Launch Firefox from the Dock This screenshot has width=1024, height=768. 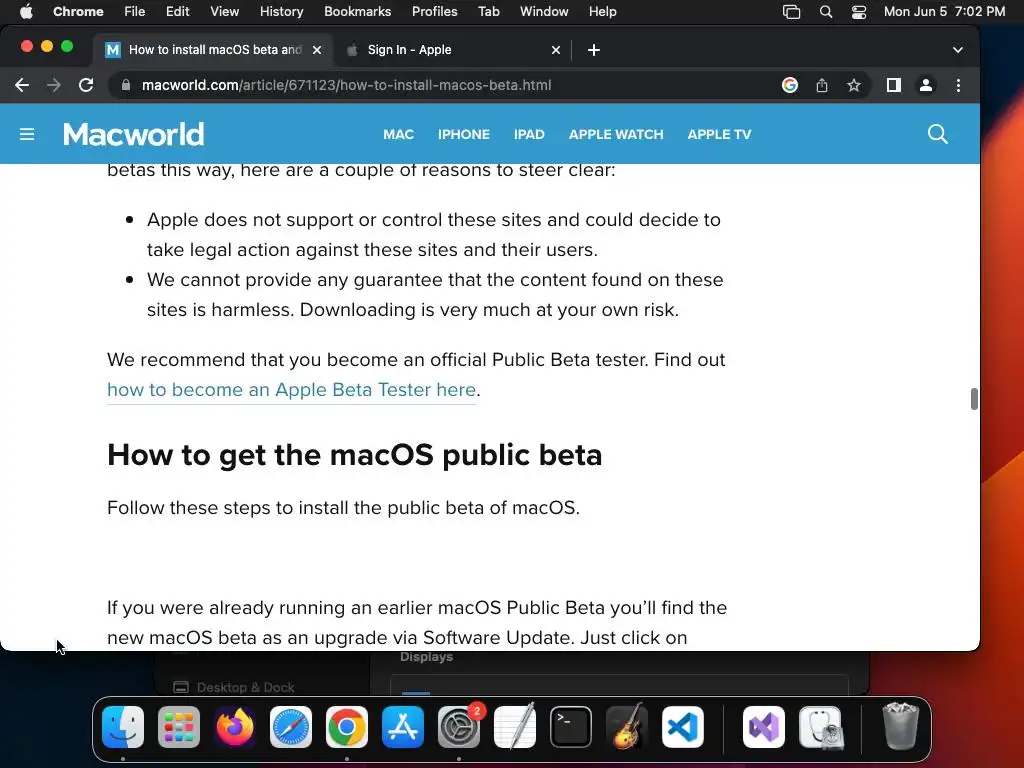pos(235,727)
